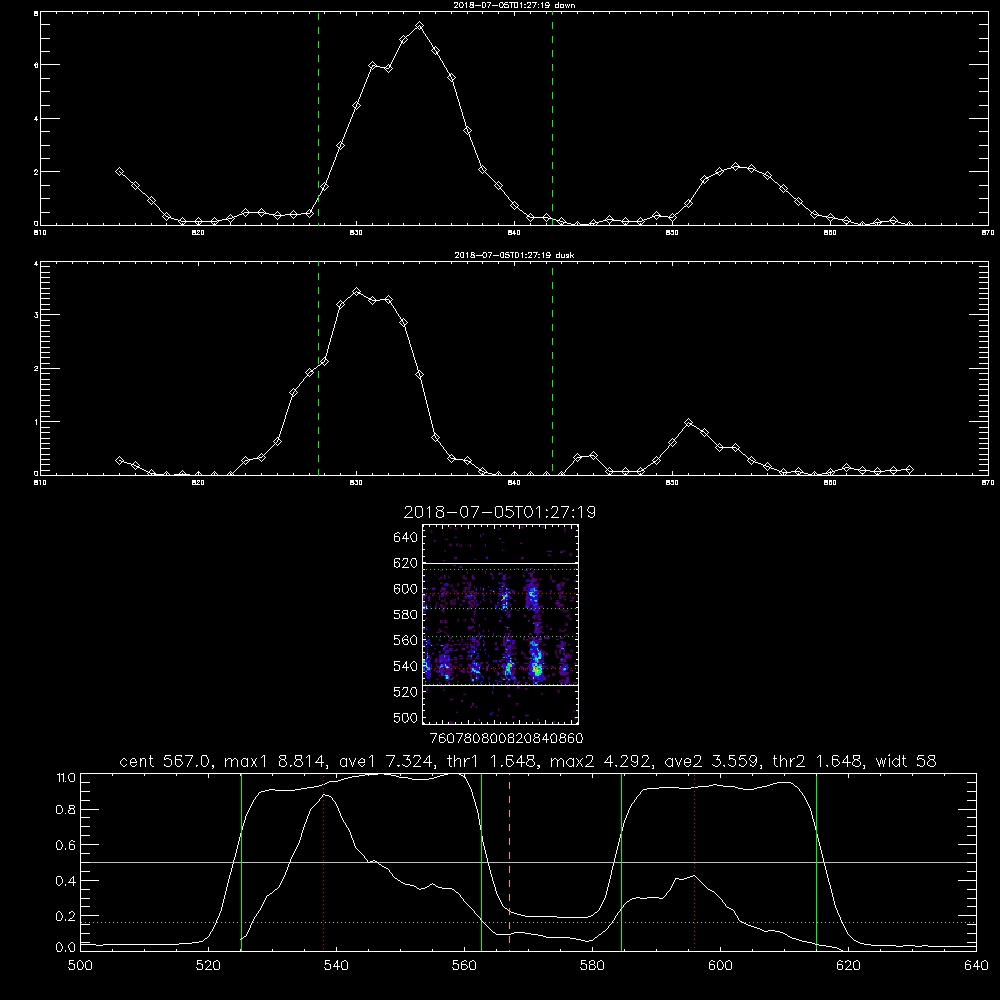Click the solid horizontal 0.5 line in bottom plot
Viewport: 1000px width, 1000px height.
click(x=528, y=862)
